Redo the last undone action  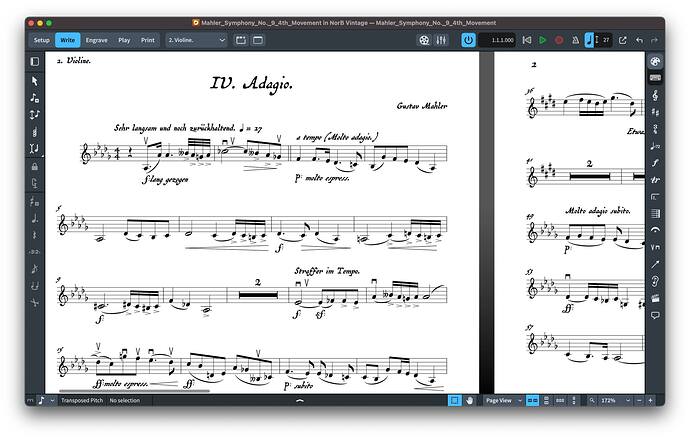(654, 40)
